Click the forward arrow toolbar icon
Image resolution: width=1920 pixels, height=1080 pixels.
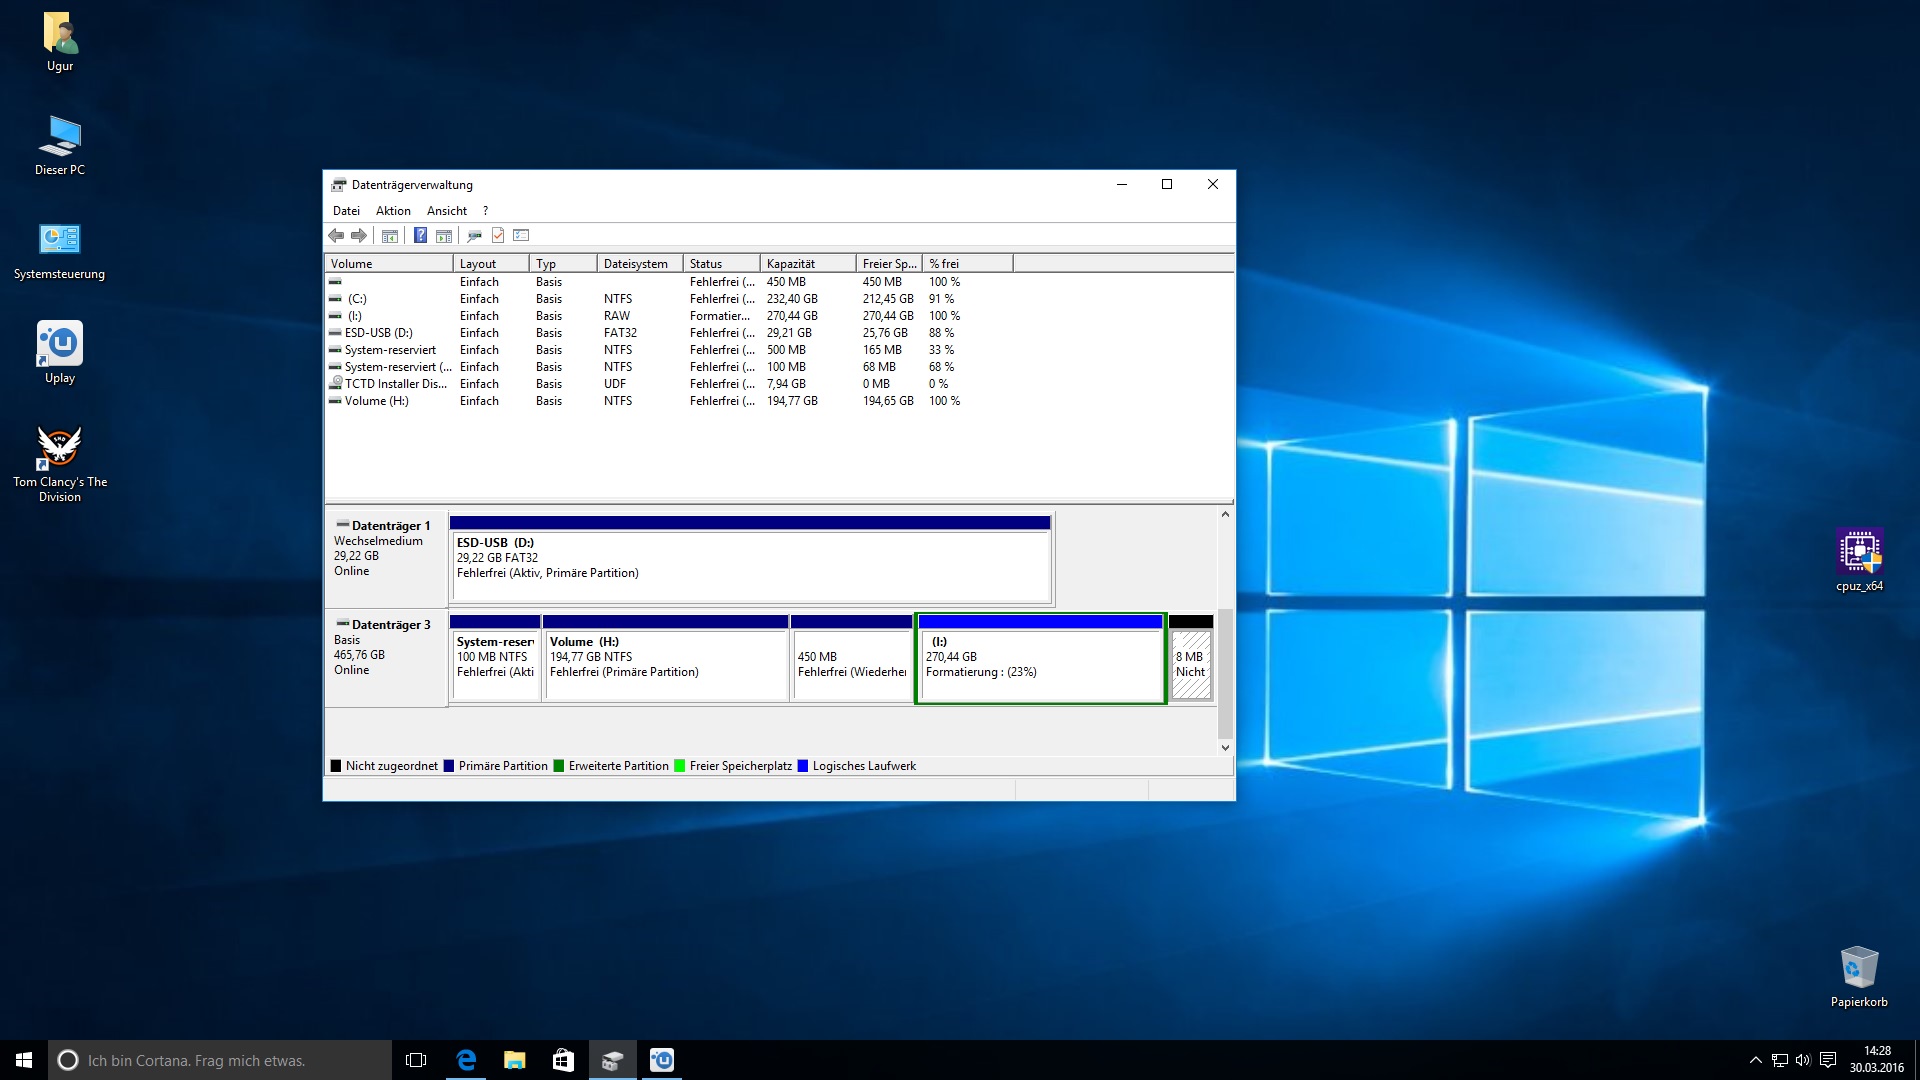(359, 236)
